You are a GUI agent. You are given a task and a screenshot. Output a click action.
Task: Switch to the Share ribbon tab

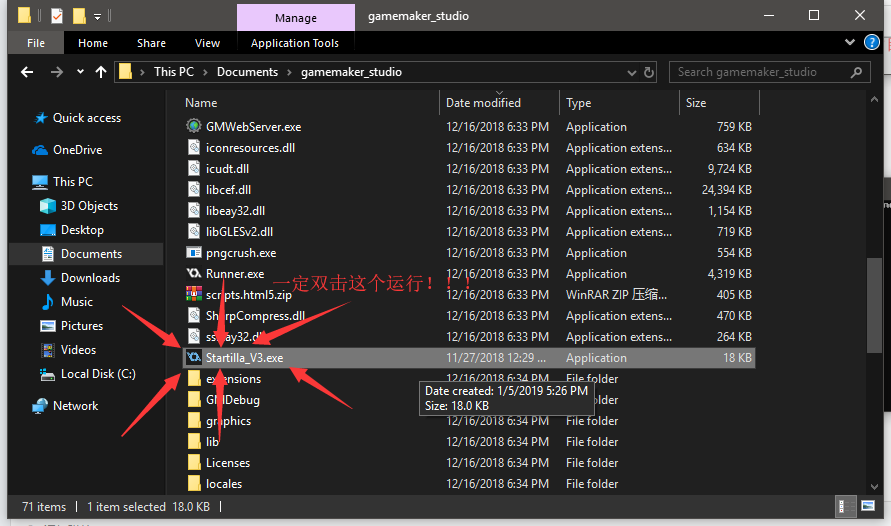pos(151,43)
